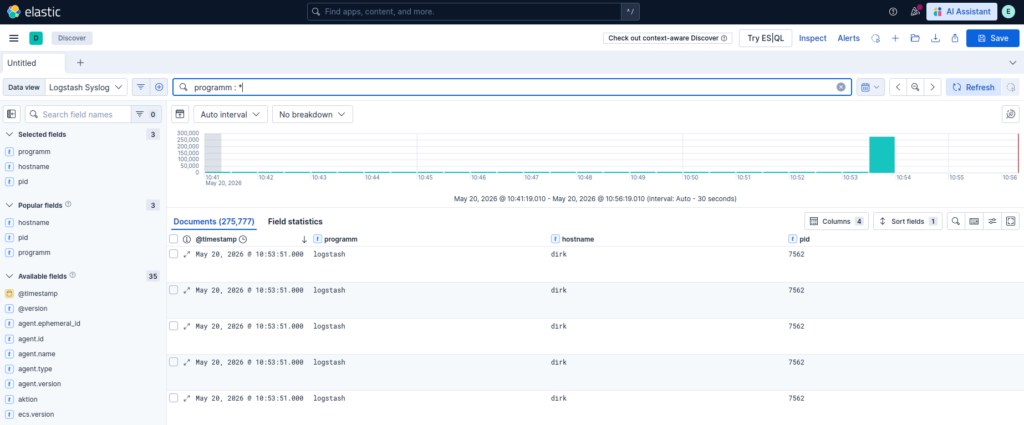This screenshot has height=425, width=1024.
Task: Open the Auto interval dropdown
Action: tap(231, 114)
